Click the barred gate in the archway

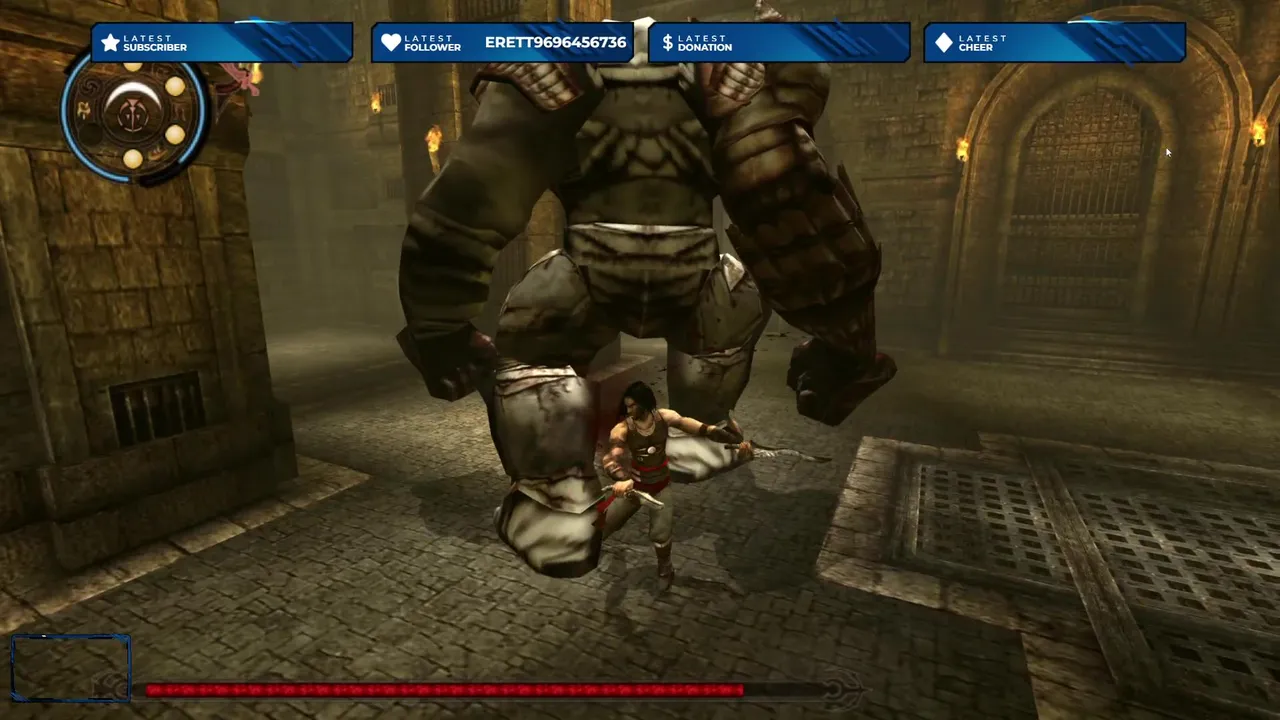pyautogui.click(x=1080, y=195)
